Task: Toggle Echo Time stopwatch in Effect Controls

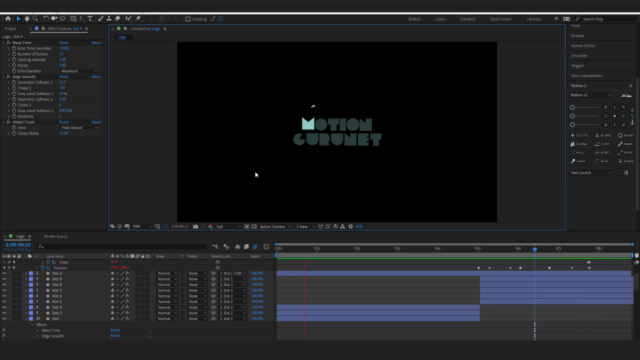Action: click(x=14, y=48)
